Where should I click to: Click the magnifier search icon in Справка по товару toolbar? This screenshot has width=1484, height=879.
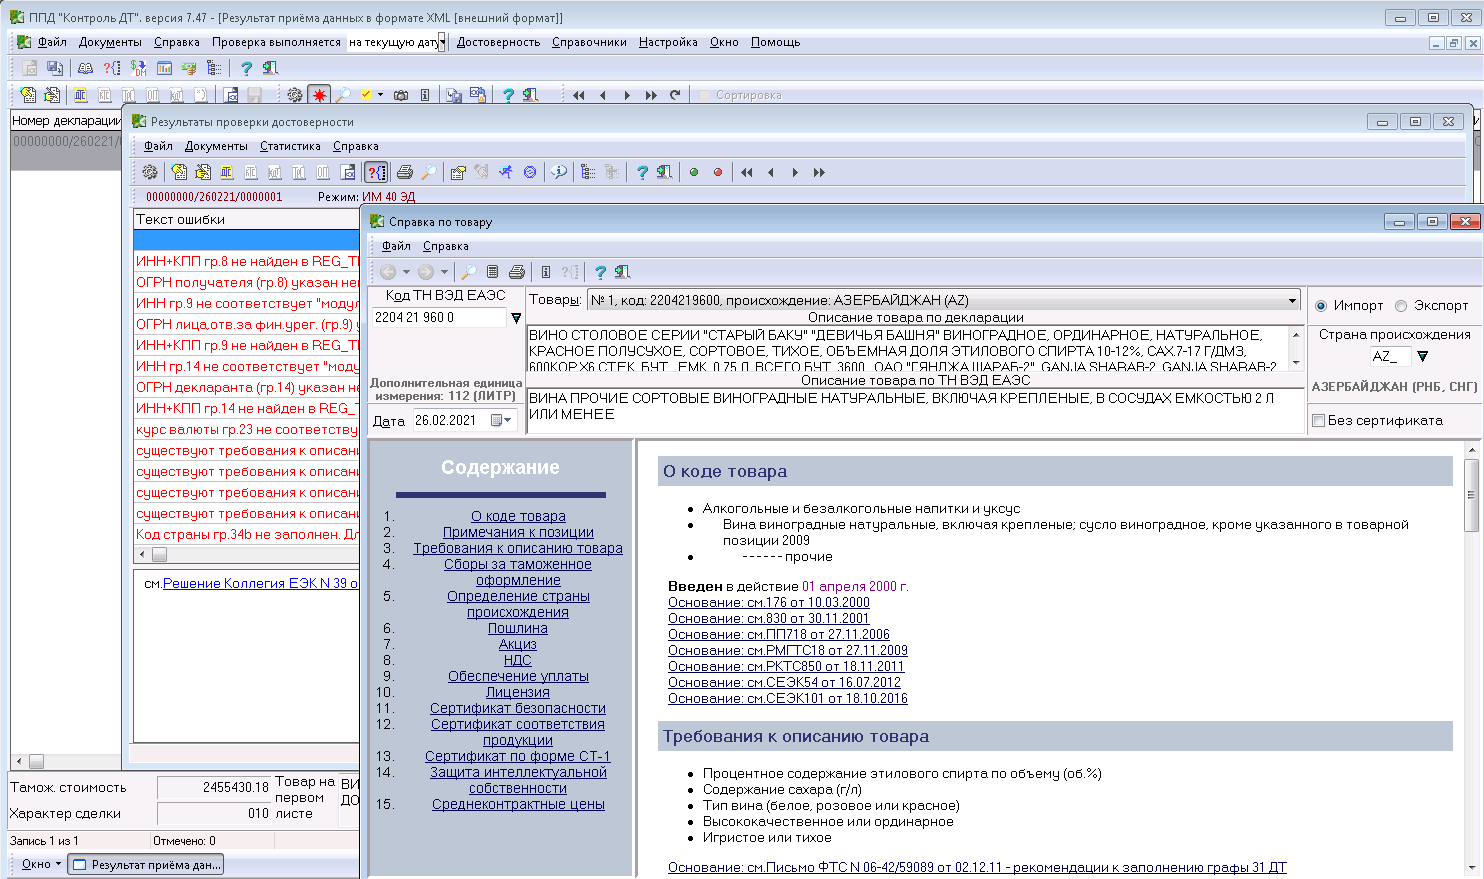coord(468,272)
